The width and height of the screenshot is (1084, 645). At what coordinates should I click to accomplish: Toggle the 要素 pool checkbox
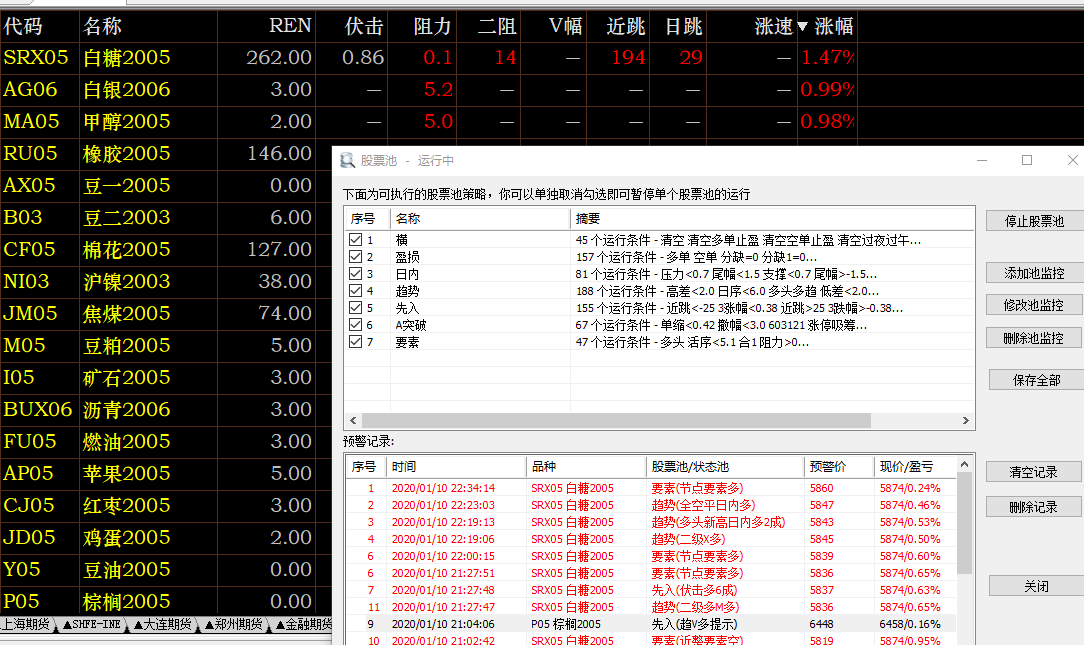[x=355, y=342]
